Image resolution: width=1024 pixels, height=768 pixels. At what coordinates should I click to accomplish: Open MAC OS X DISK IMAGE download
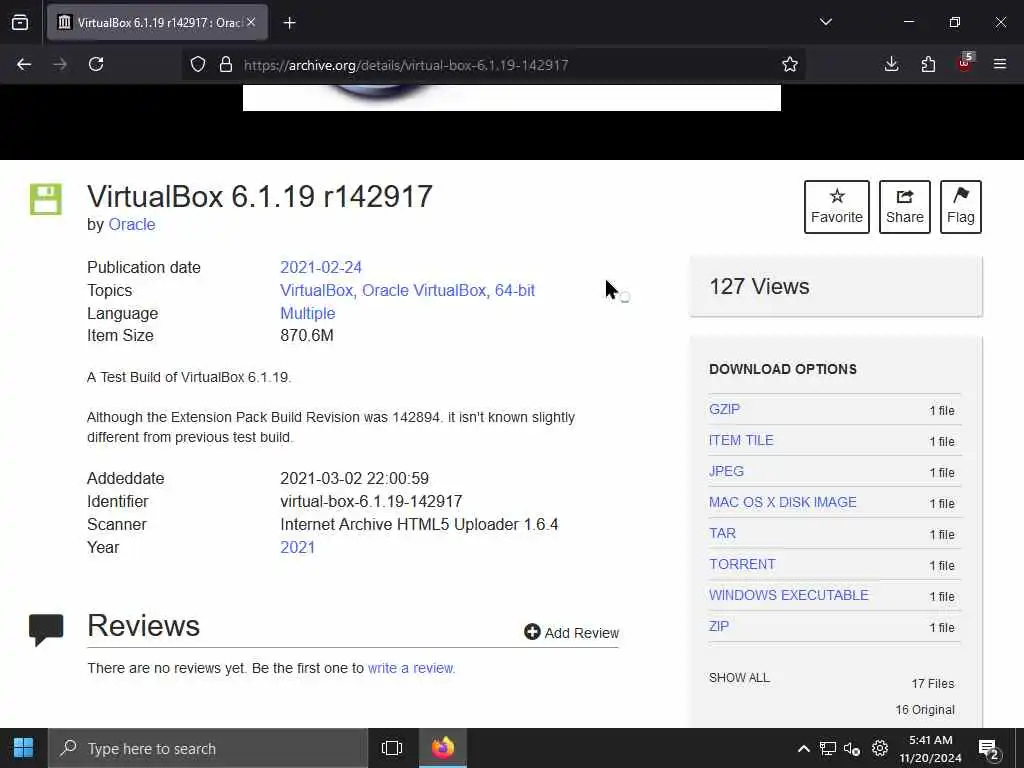click(x=782, y=502)
